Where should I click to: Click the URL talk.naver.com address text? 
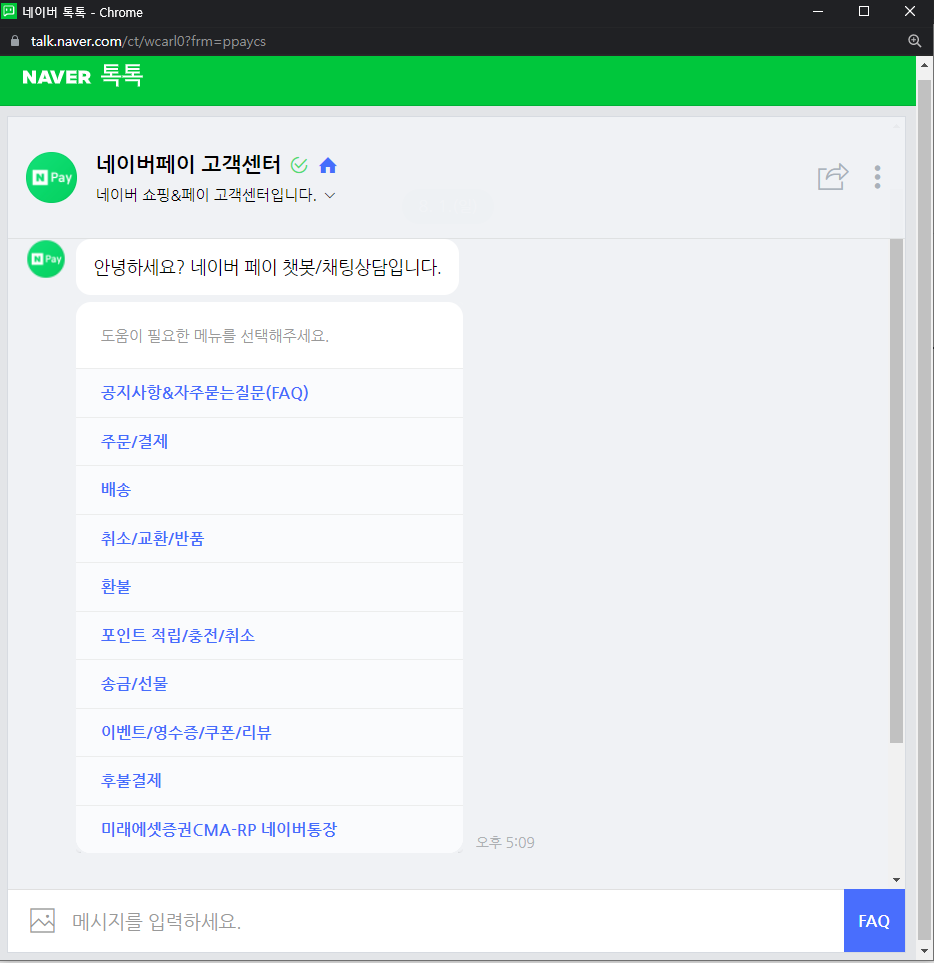coord(148,41)
